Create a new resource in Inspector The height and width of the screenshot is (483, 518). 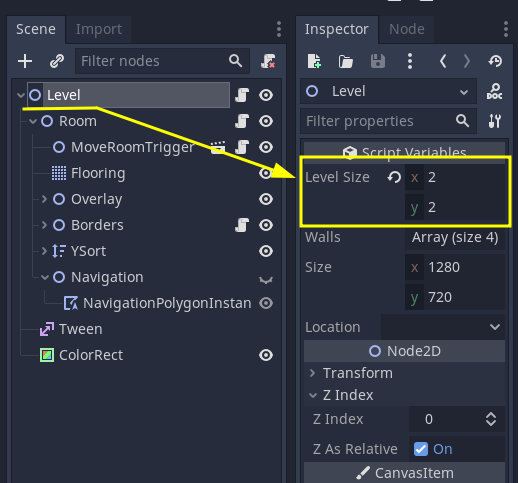pos(314,61)
